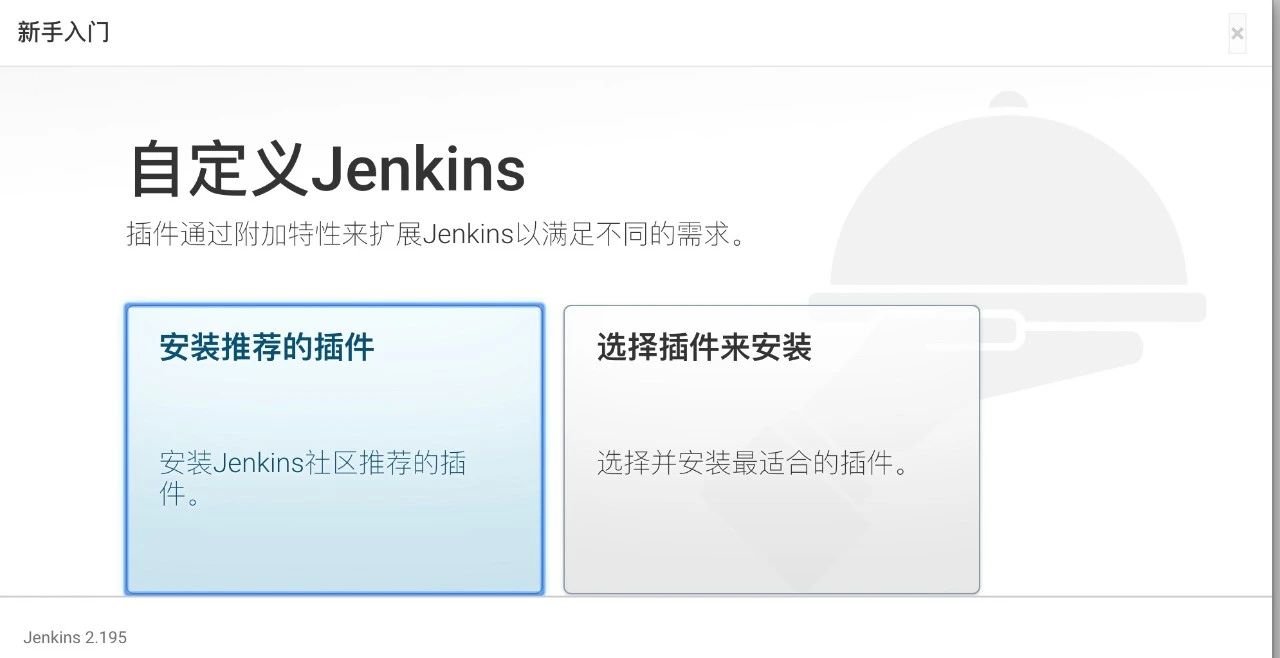Click the blank header bar next to 新手入门
Viewport: 1280px width, 658px height.
point(660,32)
